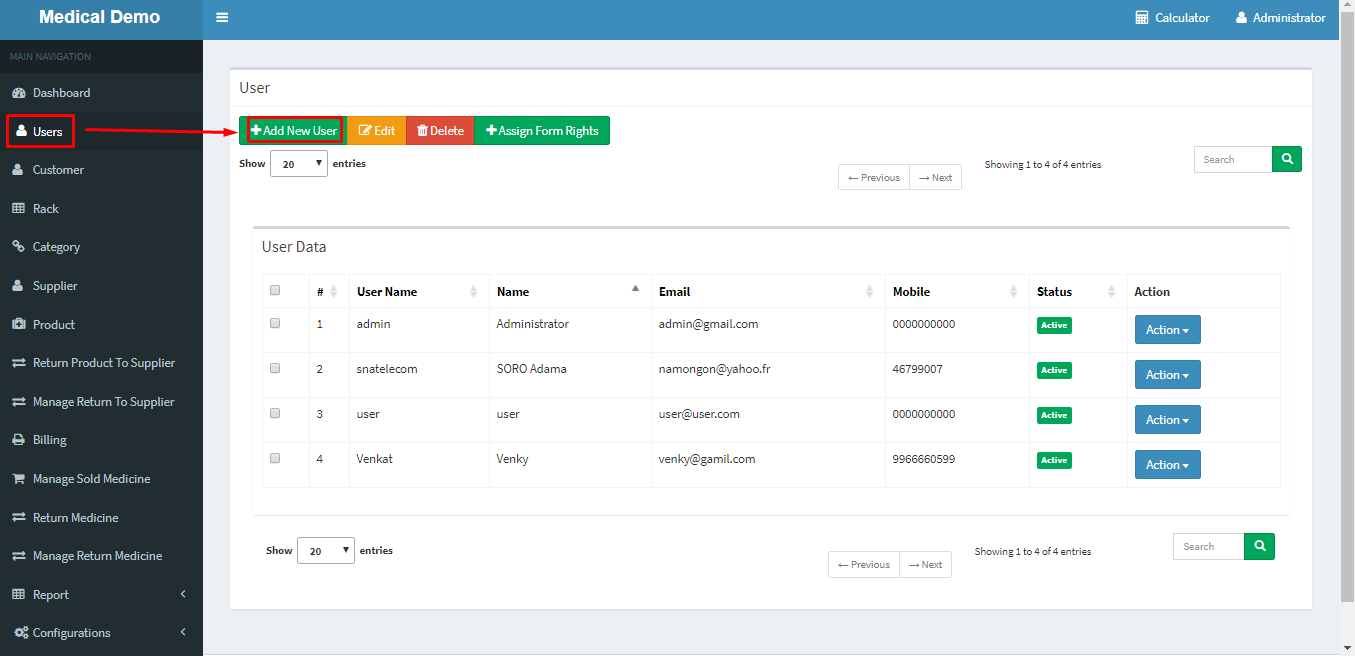The height and width of the screenshot is (656, 1355).
Task: Click the bottom Search input field
Action: pos(1209,546)
